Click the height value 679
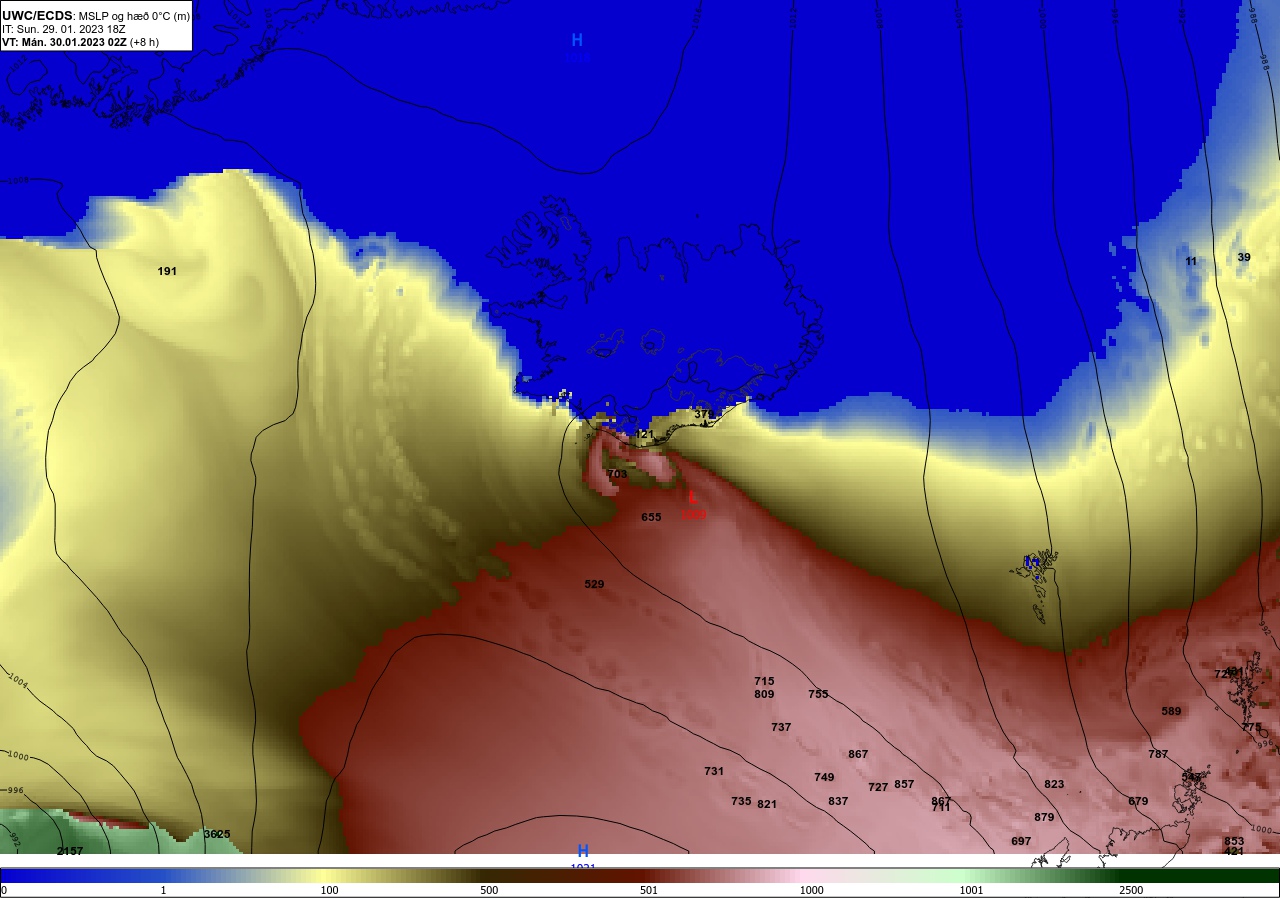The image size is (1280, 898). pyautogui.click(x=1138, y=801)
